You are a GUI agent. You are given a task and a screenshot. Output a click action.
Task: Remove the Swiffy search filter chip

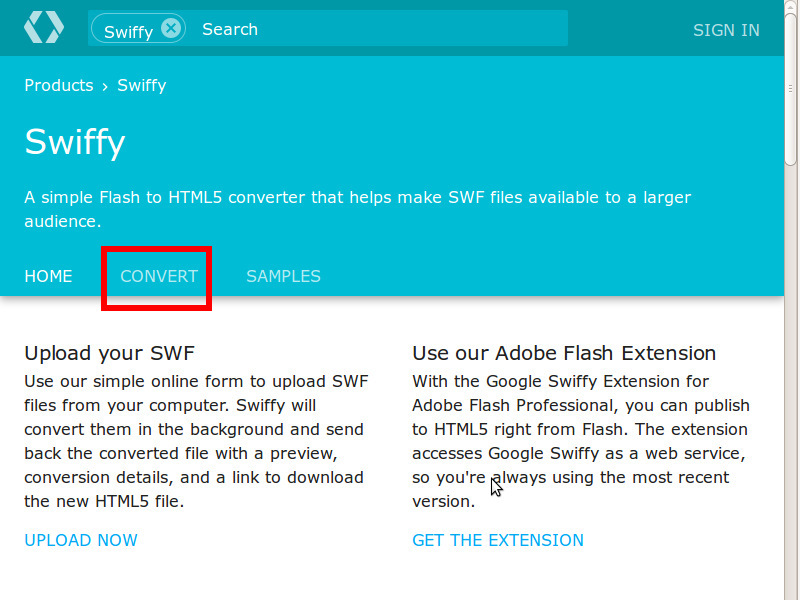(171, 28)
